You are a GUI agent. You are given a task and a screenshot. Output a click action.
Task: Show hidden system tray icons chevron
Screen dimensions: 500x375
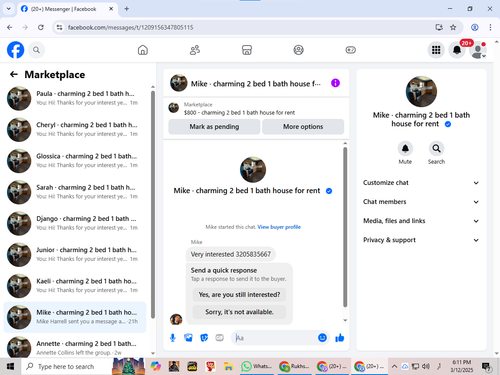[x=394, y=367]
